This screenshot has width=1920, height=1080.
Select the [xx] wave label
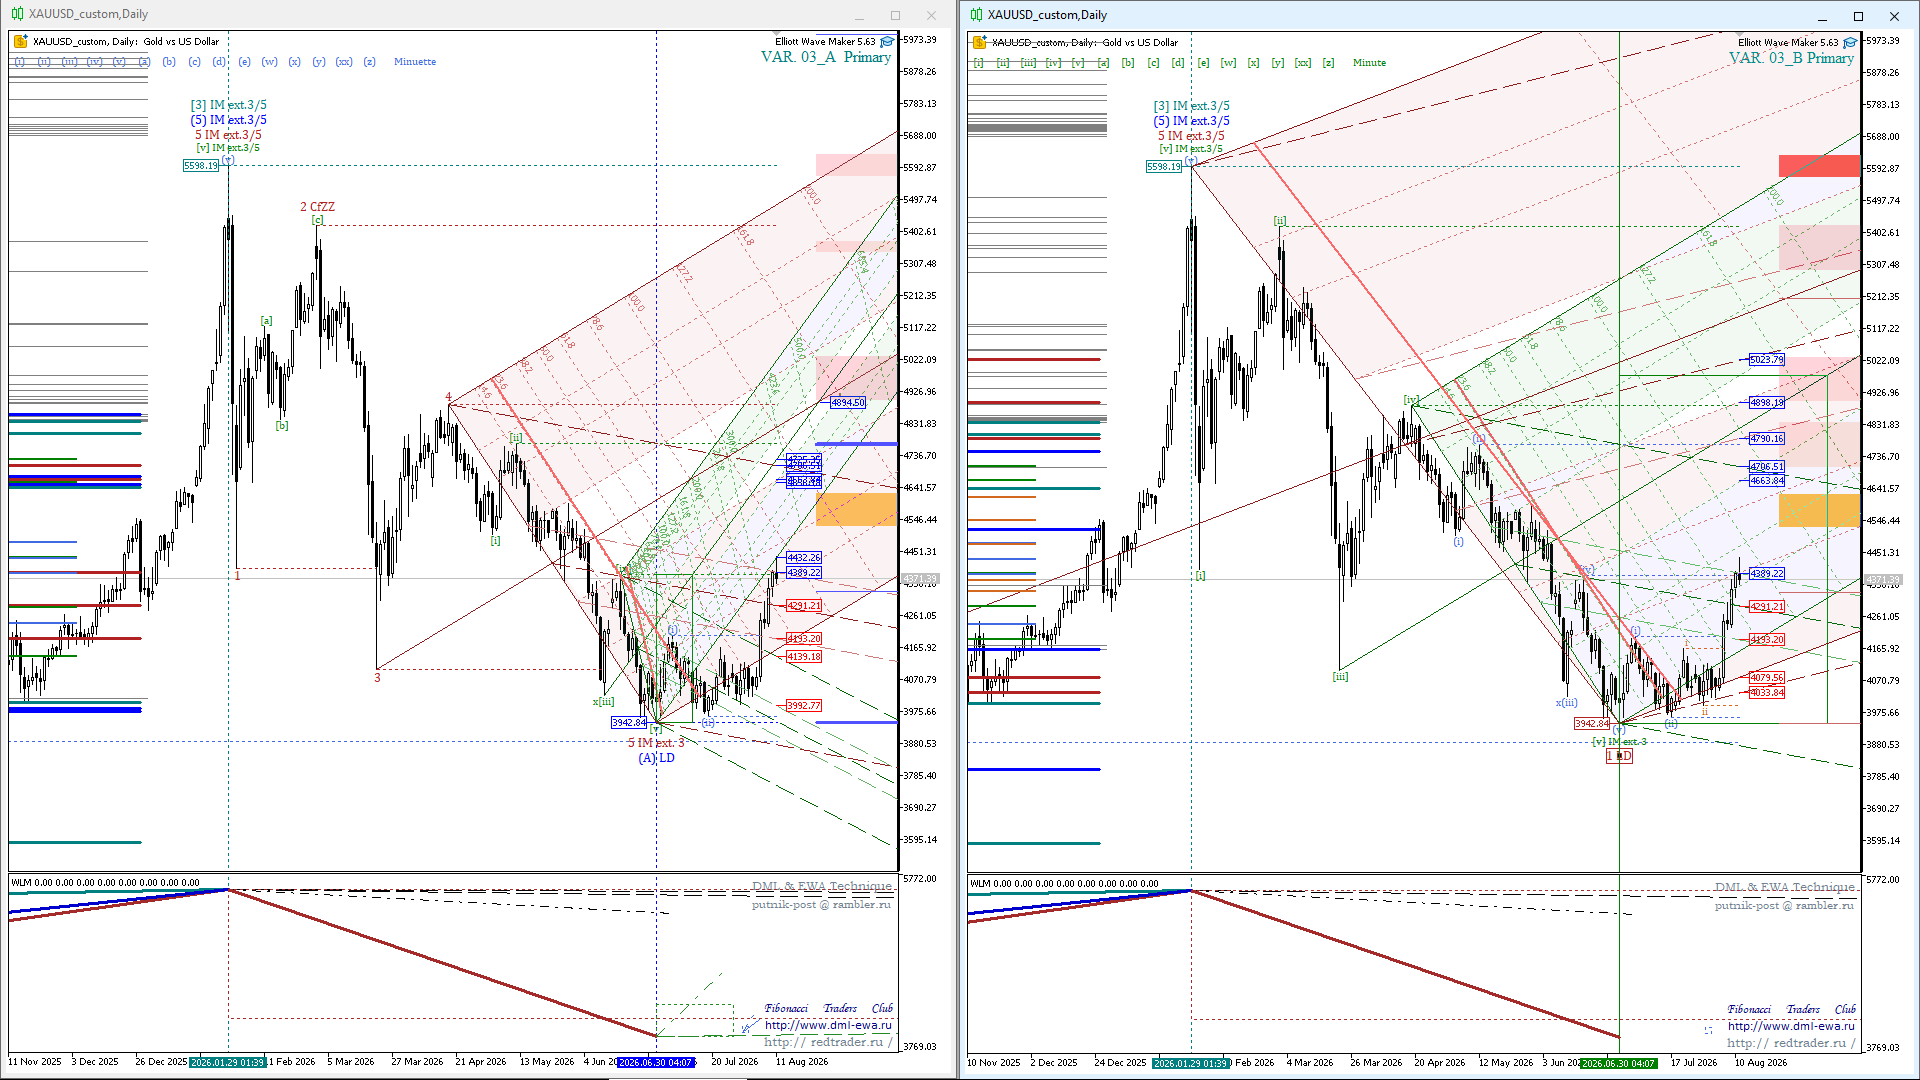(1303, 63)
